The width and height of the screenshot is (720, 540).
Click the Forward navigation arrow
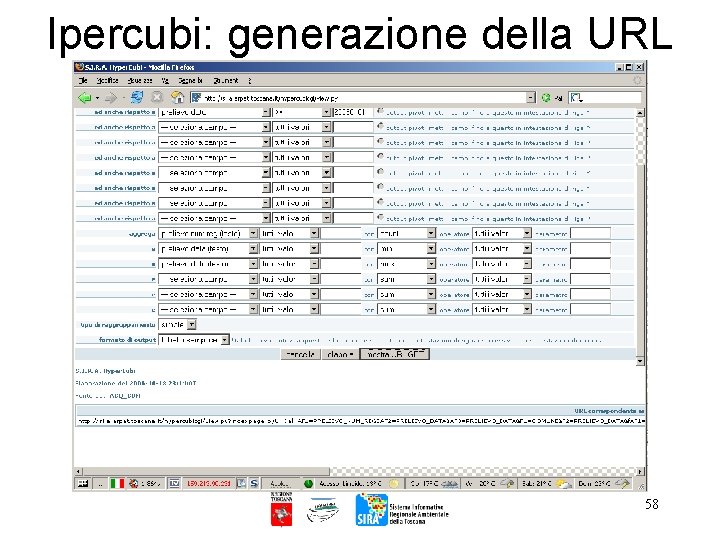[111, 97]
